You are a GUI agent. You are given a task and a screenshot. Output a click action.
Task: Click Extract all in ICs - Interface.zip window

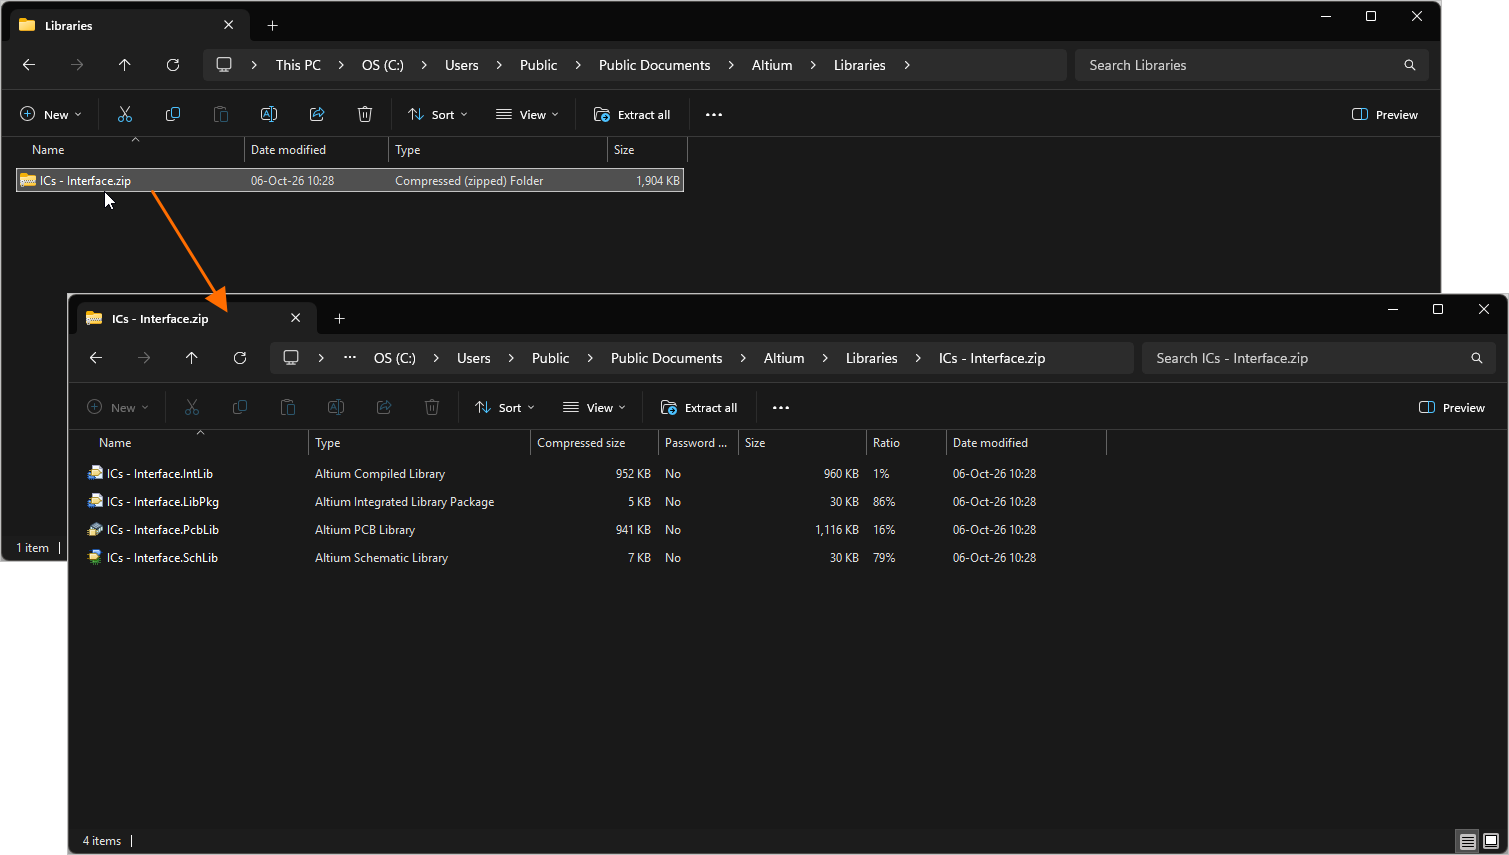pyautogui.click(x=699, y=408)
